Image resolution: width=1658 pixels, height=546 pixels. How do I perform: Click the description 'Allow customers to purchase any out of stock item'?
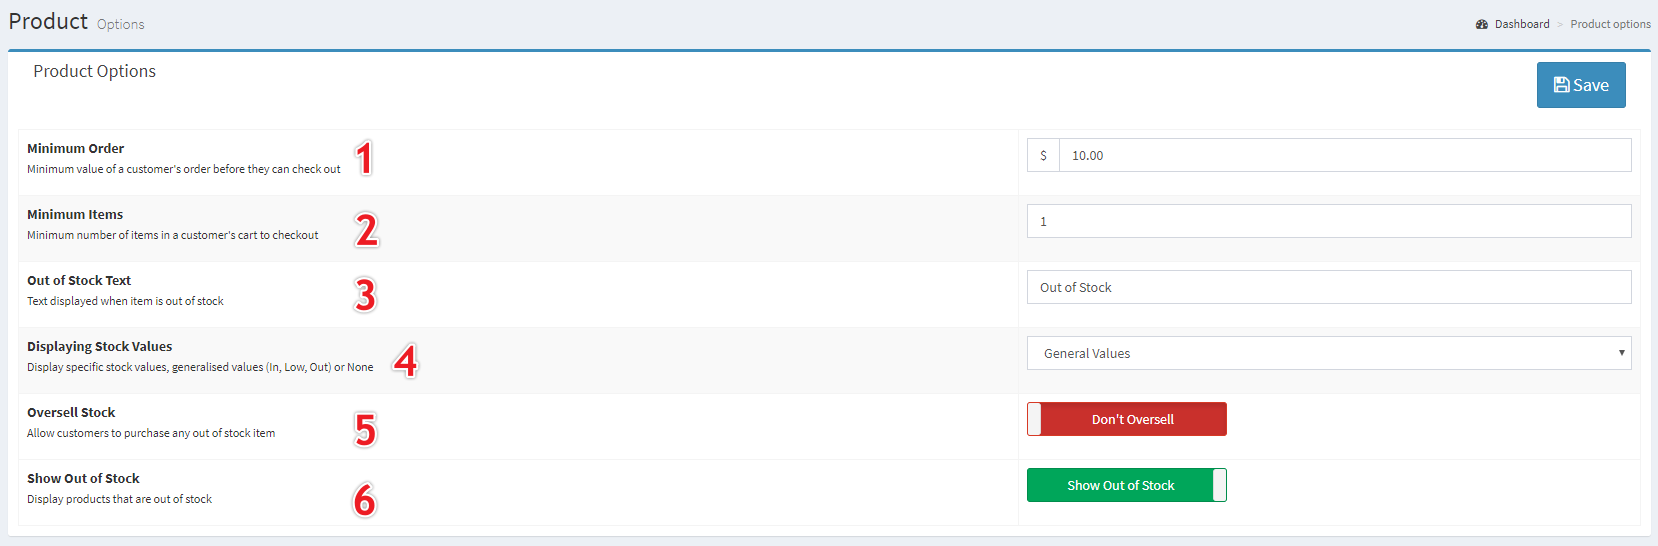pyautogui.click(x=151, y=433)
